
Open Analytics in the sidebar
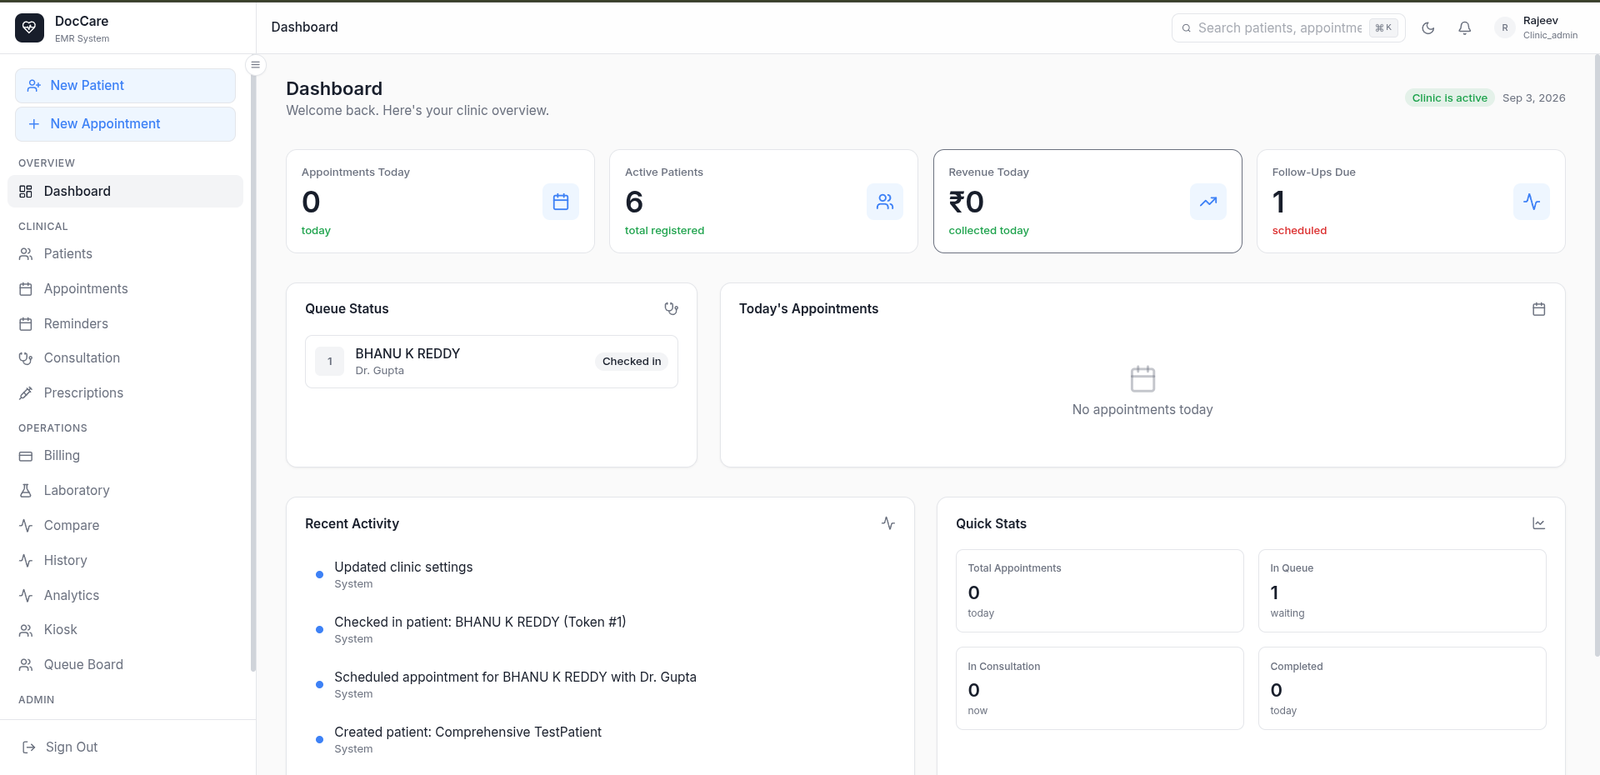[x=125, y=595]
